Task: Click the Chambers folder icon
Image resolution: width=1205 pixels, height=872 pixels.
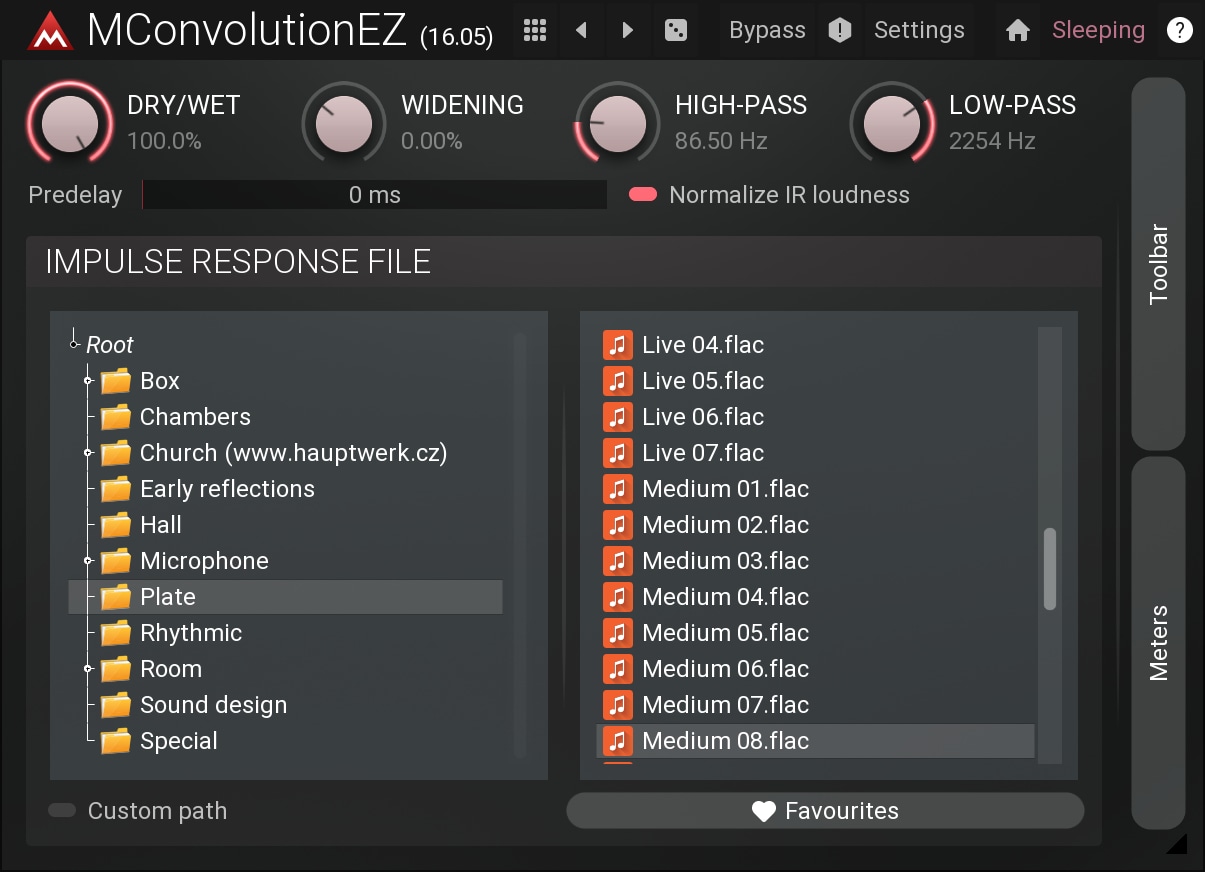Action: [x=116, y=417]
